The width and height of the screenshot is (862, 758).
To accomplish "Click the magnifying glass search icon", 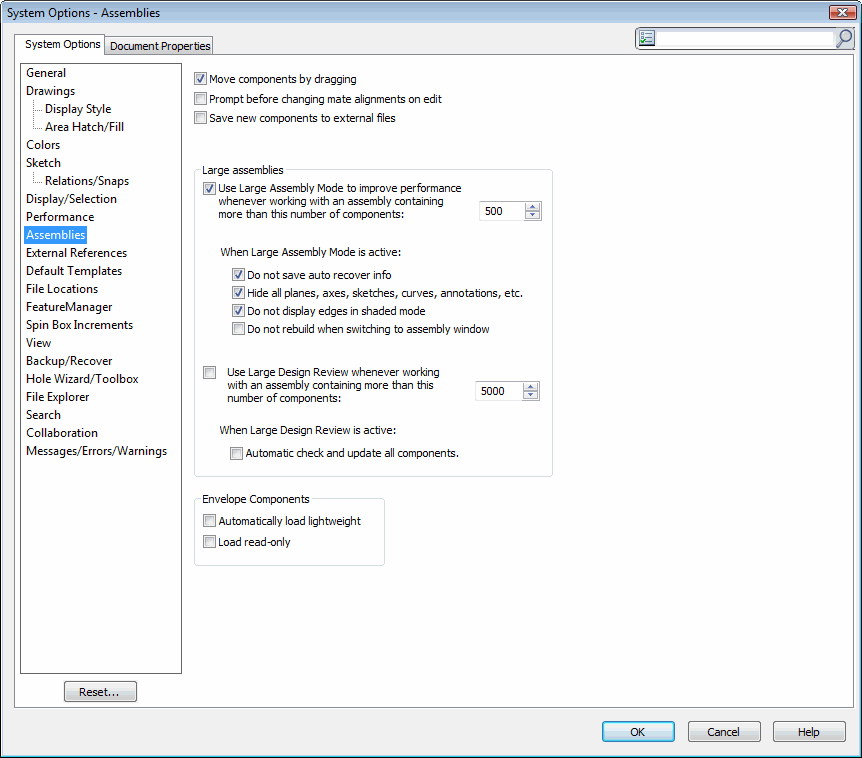I will [844, 38].
